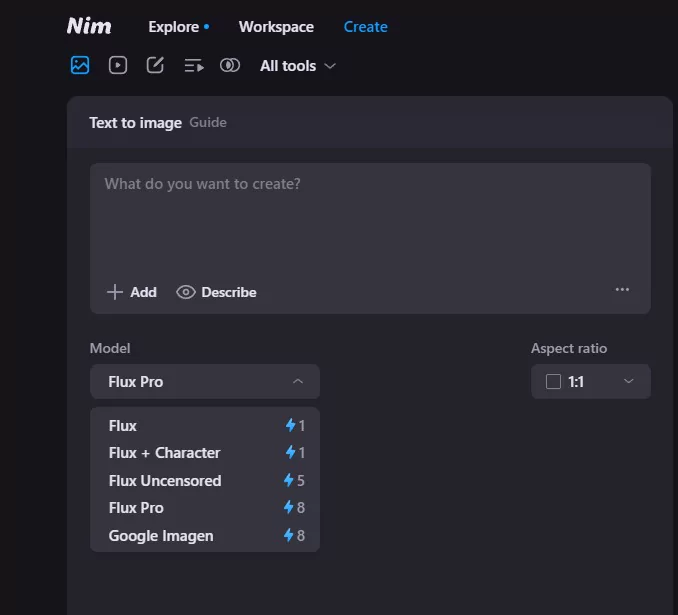Open the overlapping circles blend tool
Screen dimensions: 678x615
pos(230,65)
